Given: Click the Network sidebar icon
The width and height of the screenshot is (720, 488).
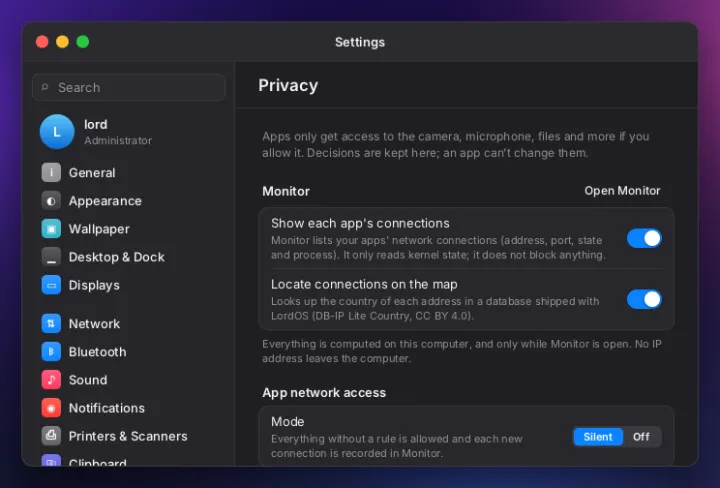Looking at the screenshot, I should pos(51,324).
